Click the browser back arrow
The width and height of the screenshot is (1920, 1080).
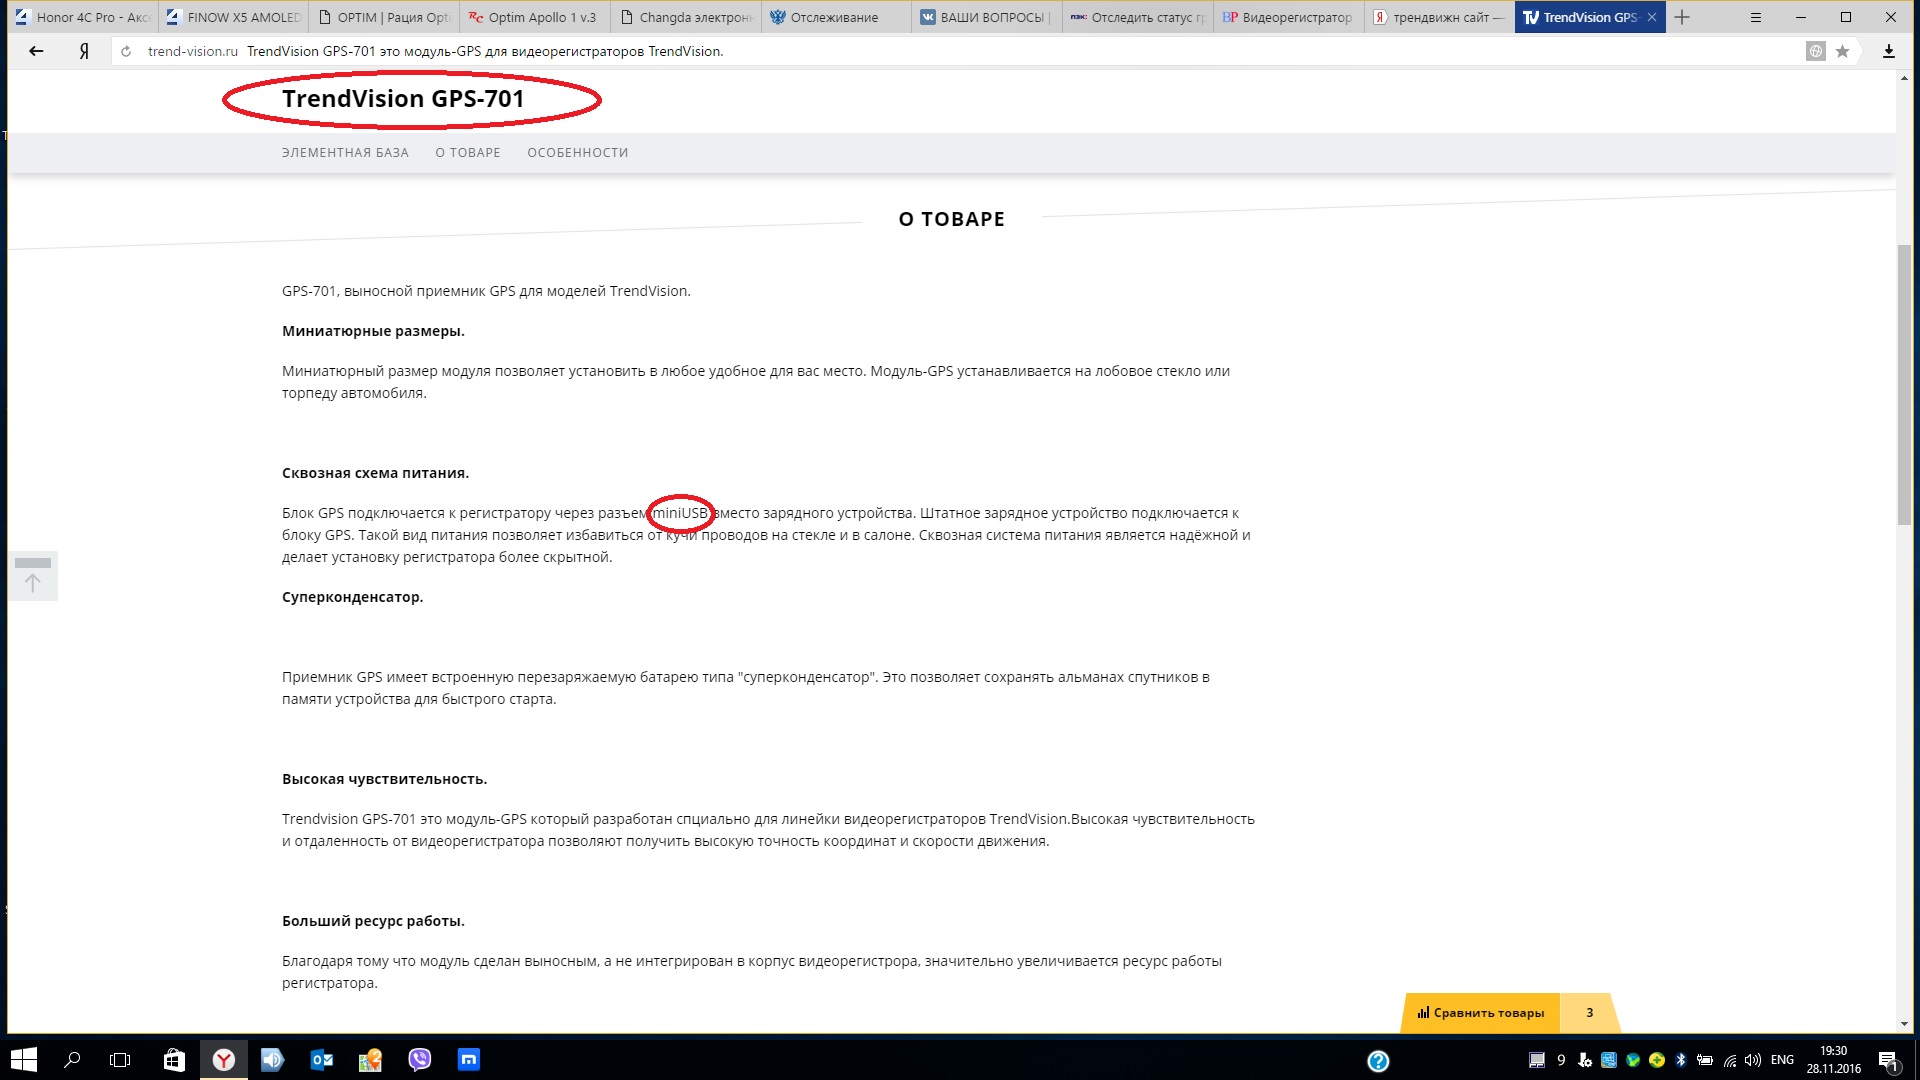36,51
